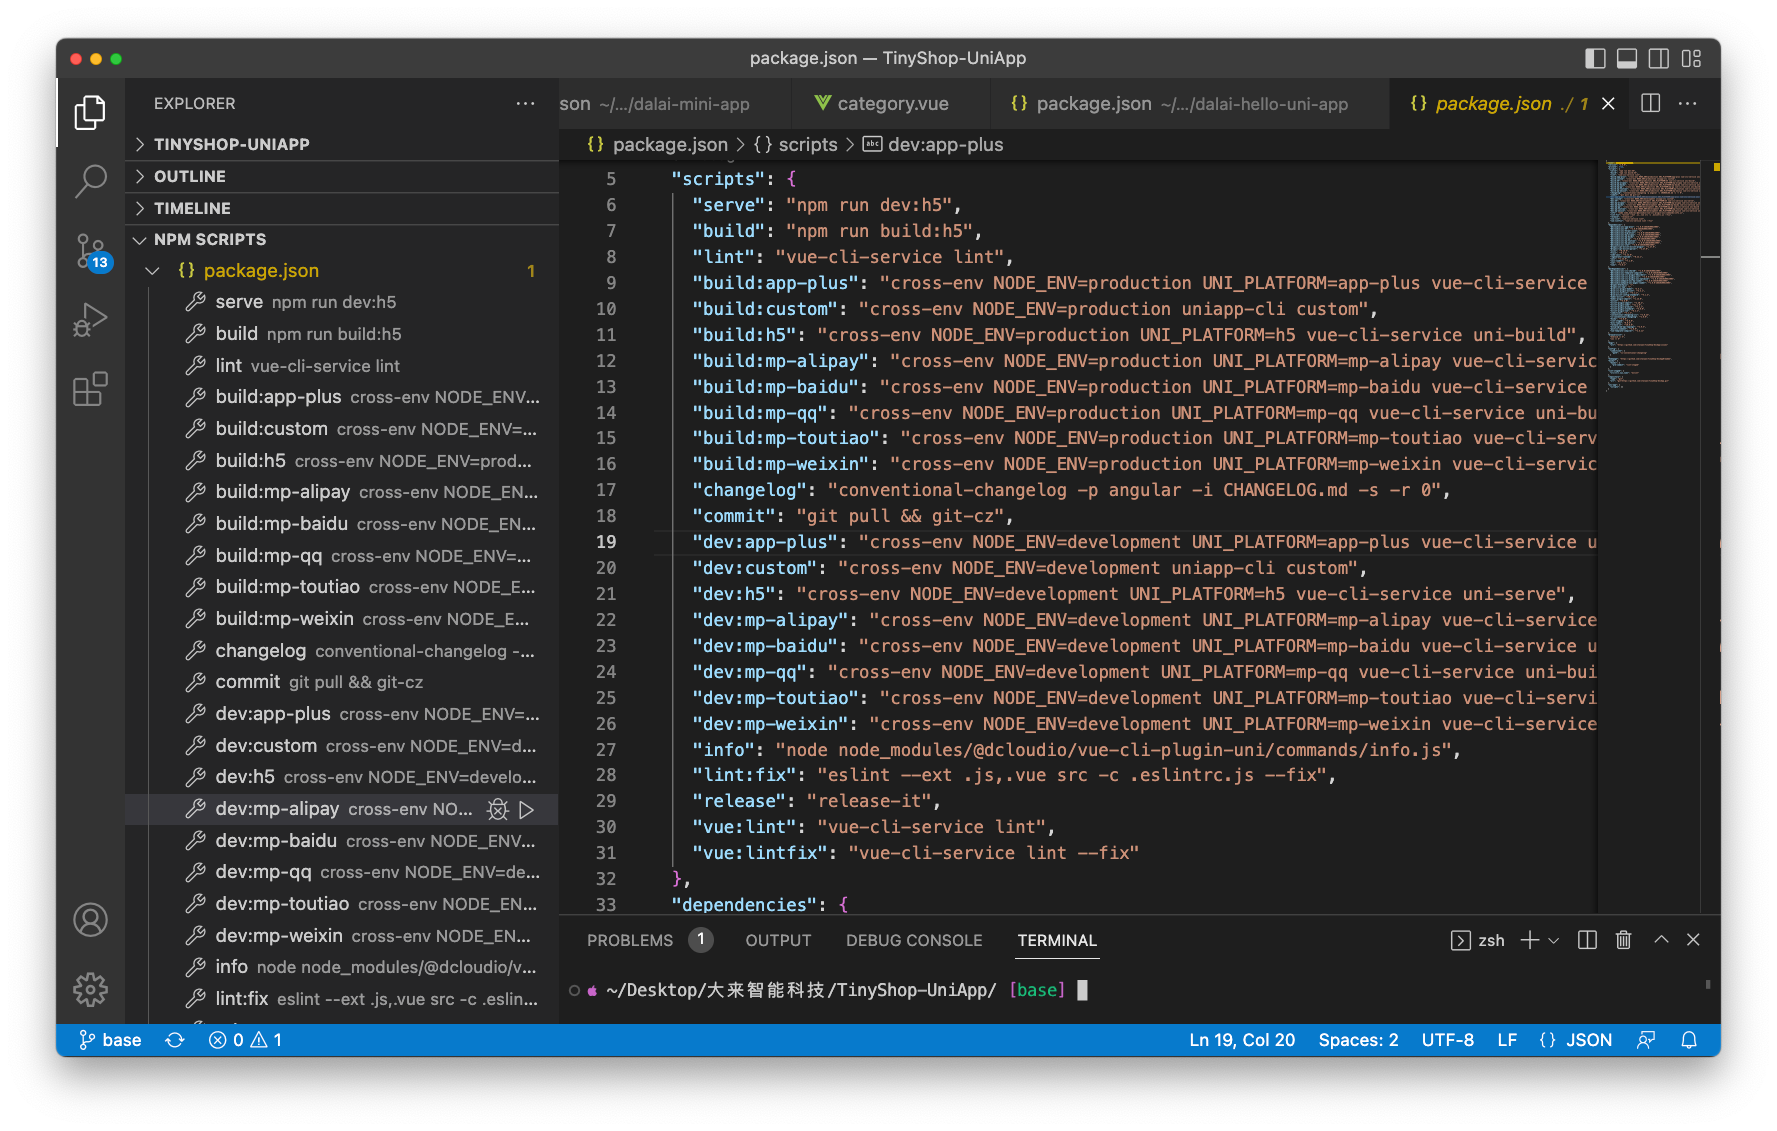Screen dimensions: 1777x1131
Task: Open the Extensions view
Action: point(91,389)
